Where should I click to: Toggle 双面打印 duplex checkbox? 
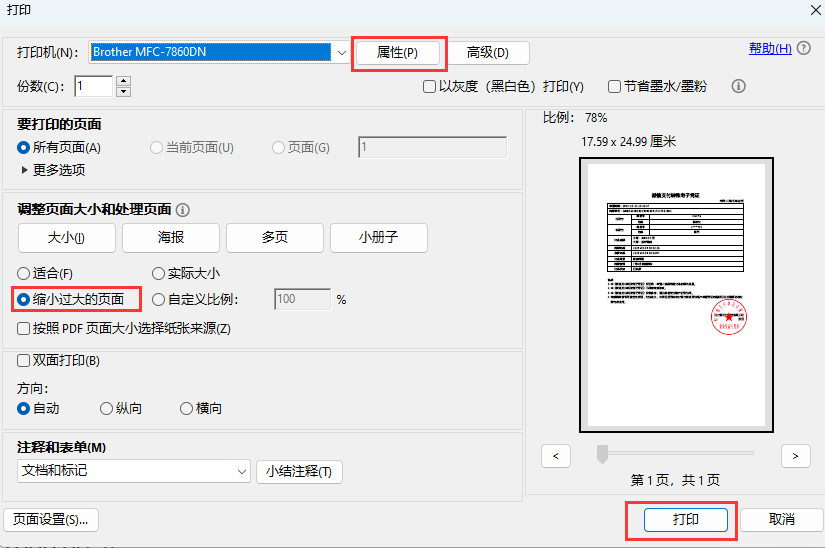[24, 361]
